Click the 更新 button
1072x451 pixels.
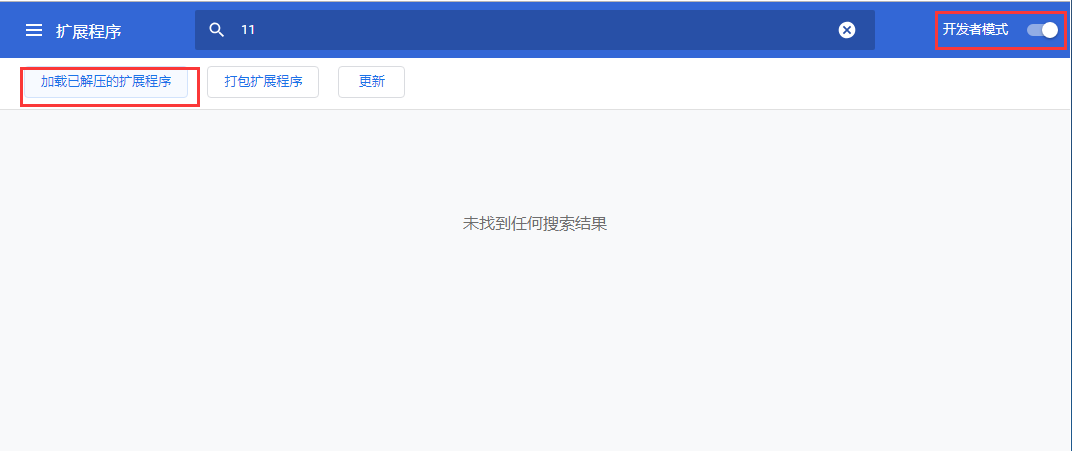pyautogui.click(x=372, y=82)
